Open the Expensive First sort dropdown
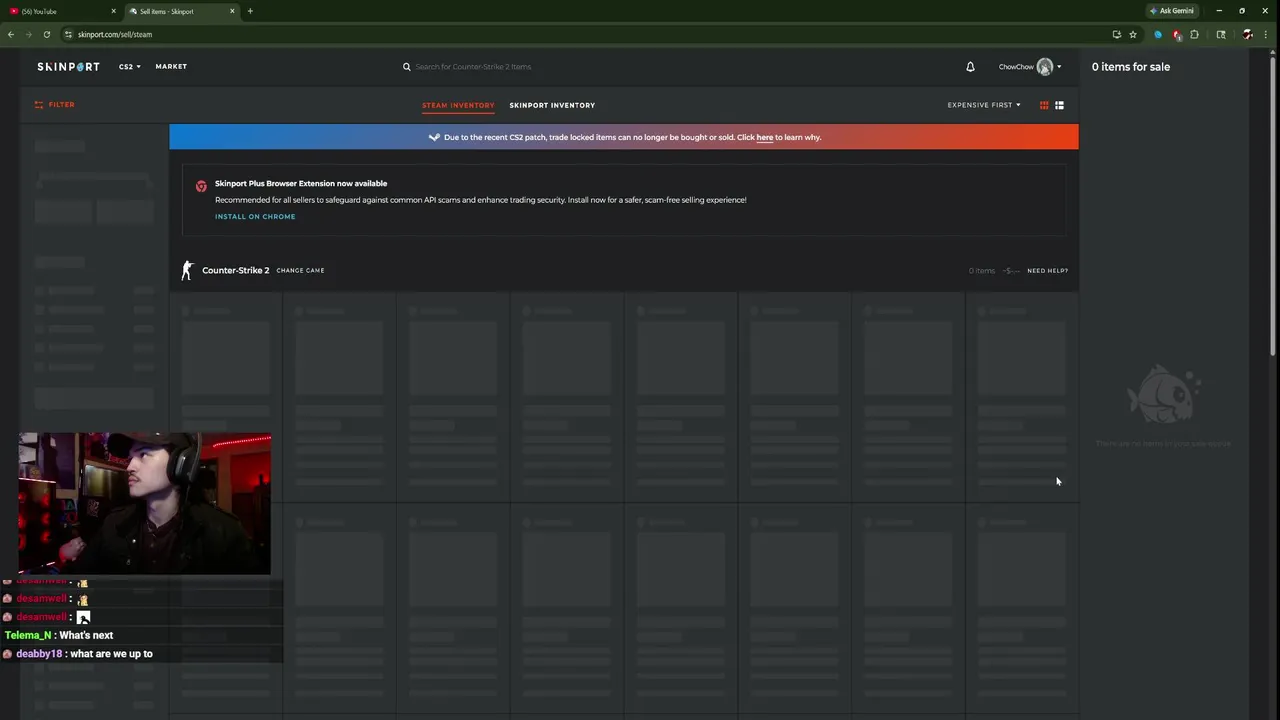 coord(984,105)
